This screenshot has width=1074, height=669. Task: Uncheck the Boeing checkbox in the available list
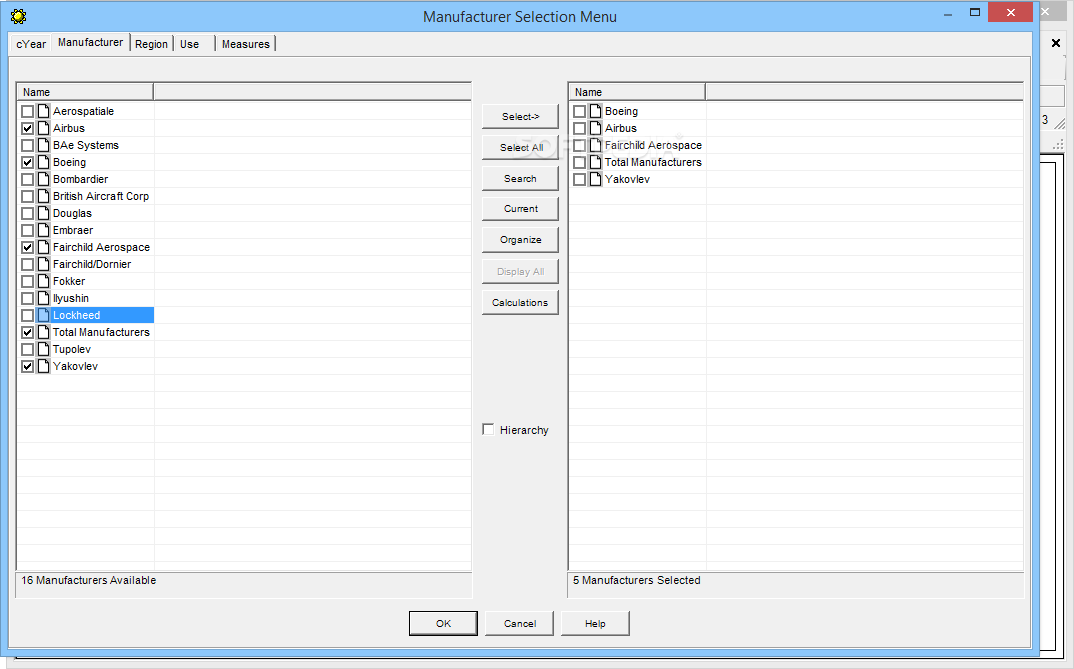tap(27, 162)
